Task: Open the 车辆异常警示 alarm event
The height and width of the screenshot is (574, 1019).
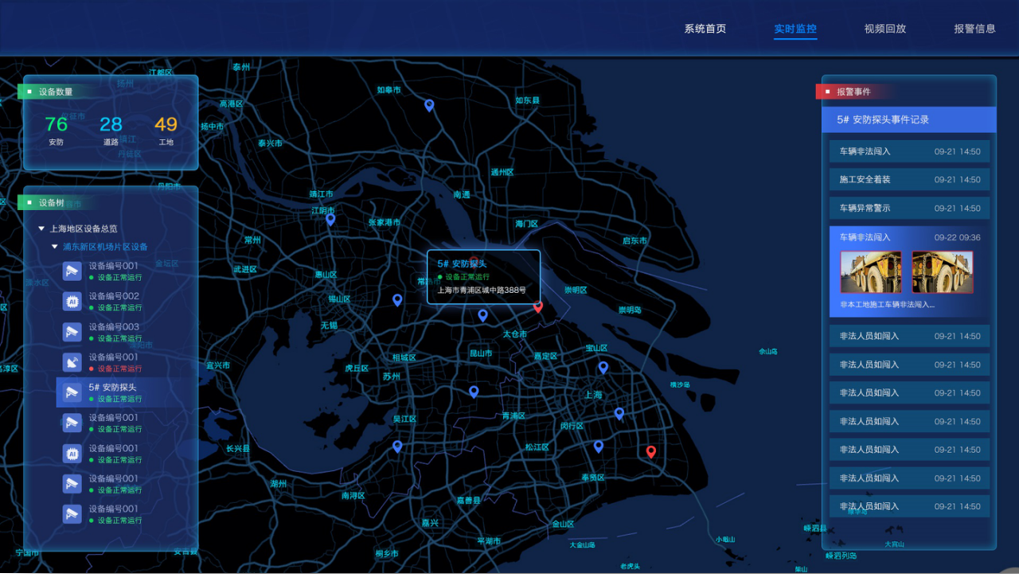Action: coord(909,208)
